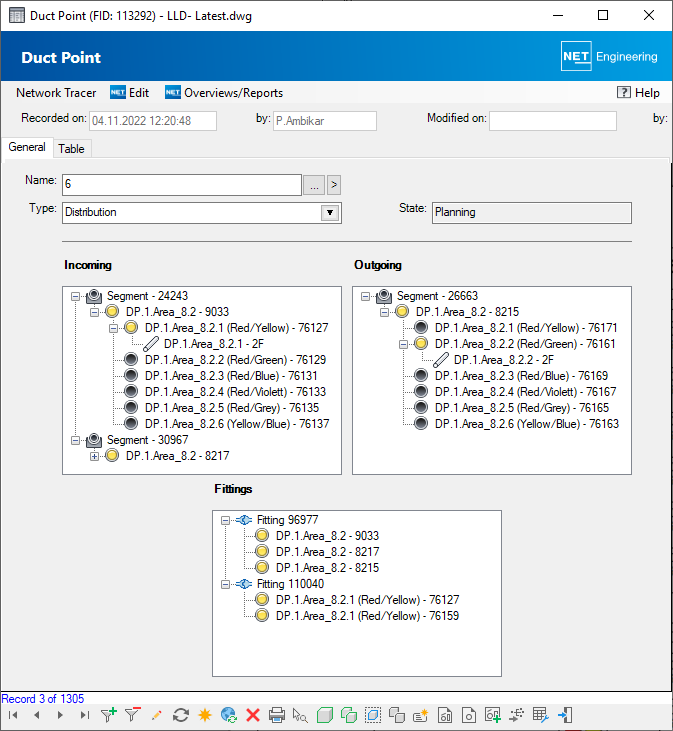
Task: Click the add filter funnel with green plus
Action: point(109,715)
